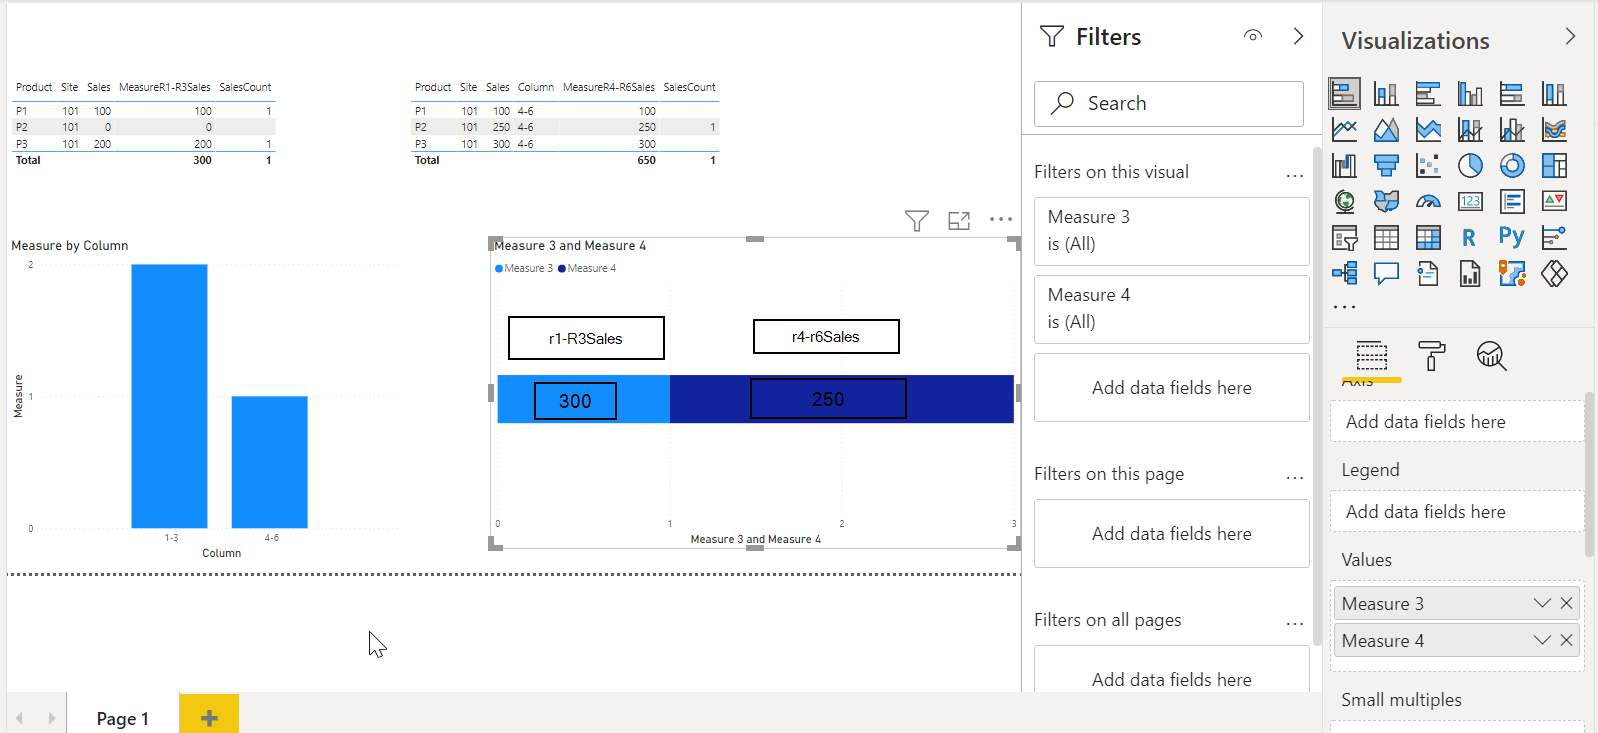Image resolution: width=1598 pixels, height=733 pixels.
Task: Toggle Filters pane visibility eye icon
Action: [1253, 36]
